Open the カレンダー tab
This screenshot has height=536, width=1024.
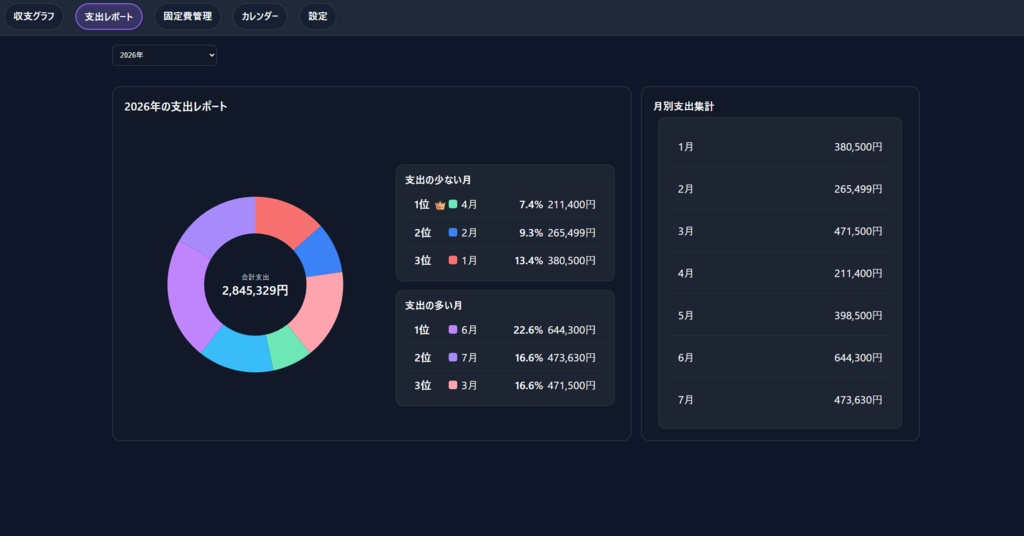coord(260,16)
